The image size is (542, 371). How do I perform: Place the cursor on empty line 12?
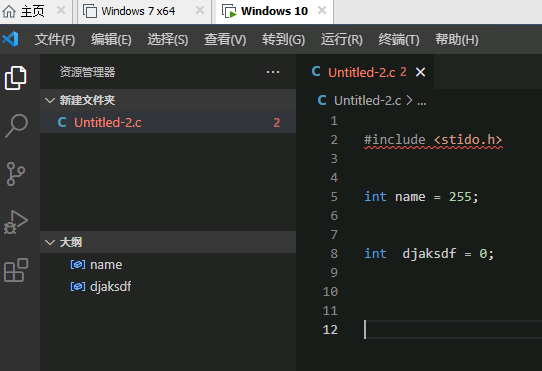453,330
